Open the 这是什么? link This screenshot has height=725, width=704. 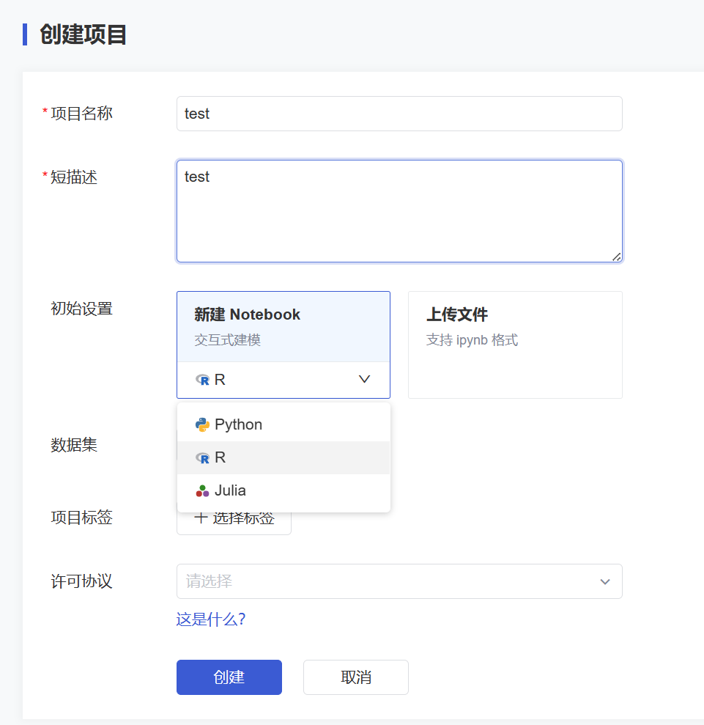tap(211, 619)
